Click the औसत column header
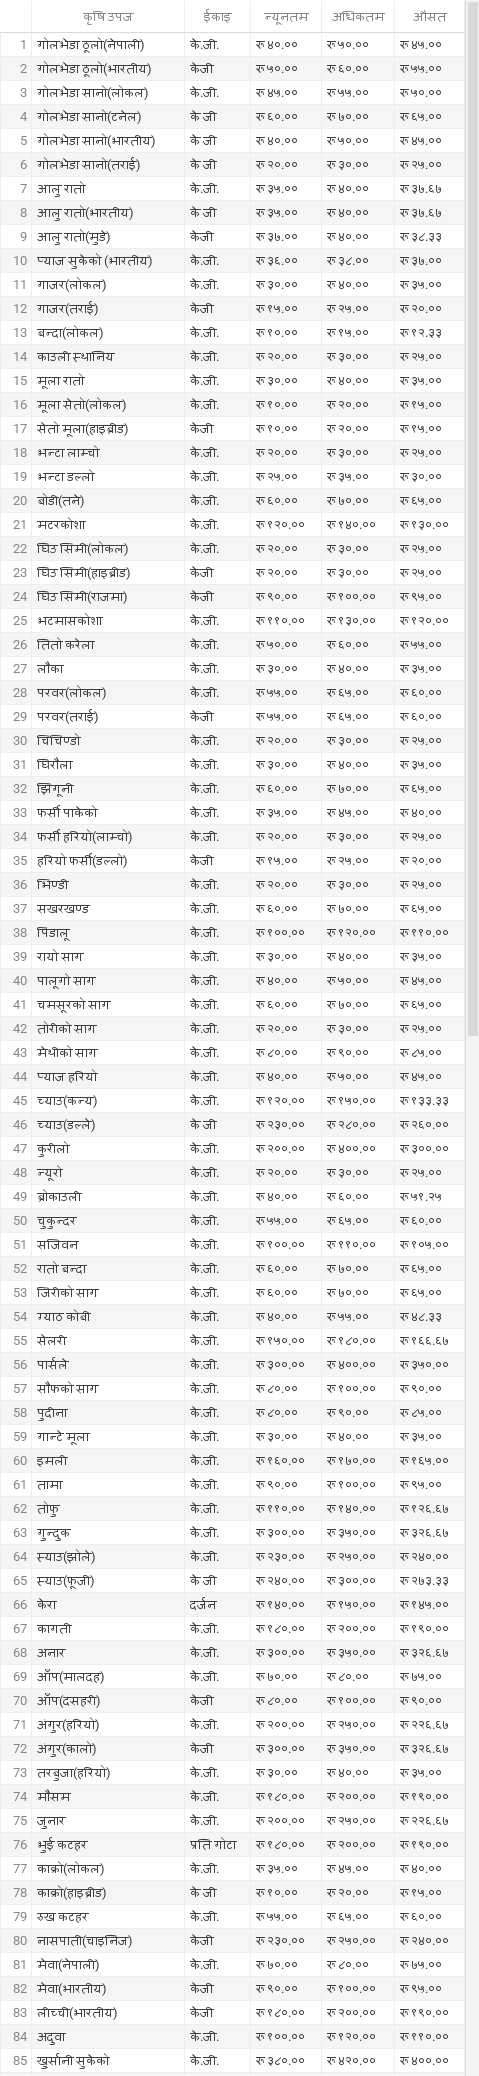 click(430, 17)
